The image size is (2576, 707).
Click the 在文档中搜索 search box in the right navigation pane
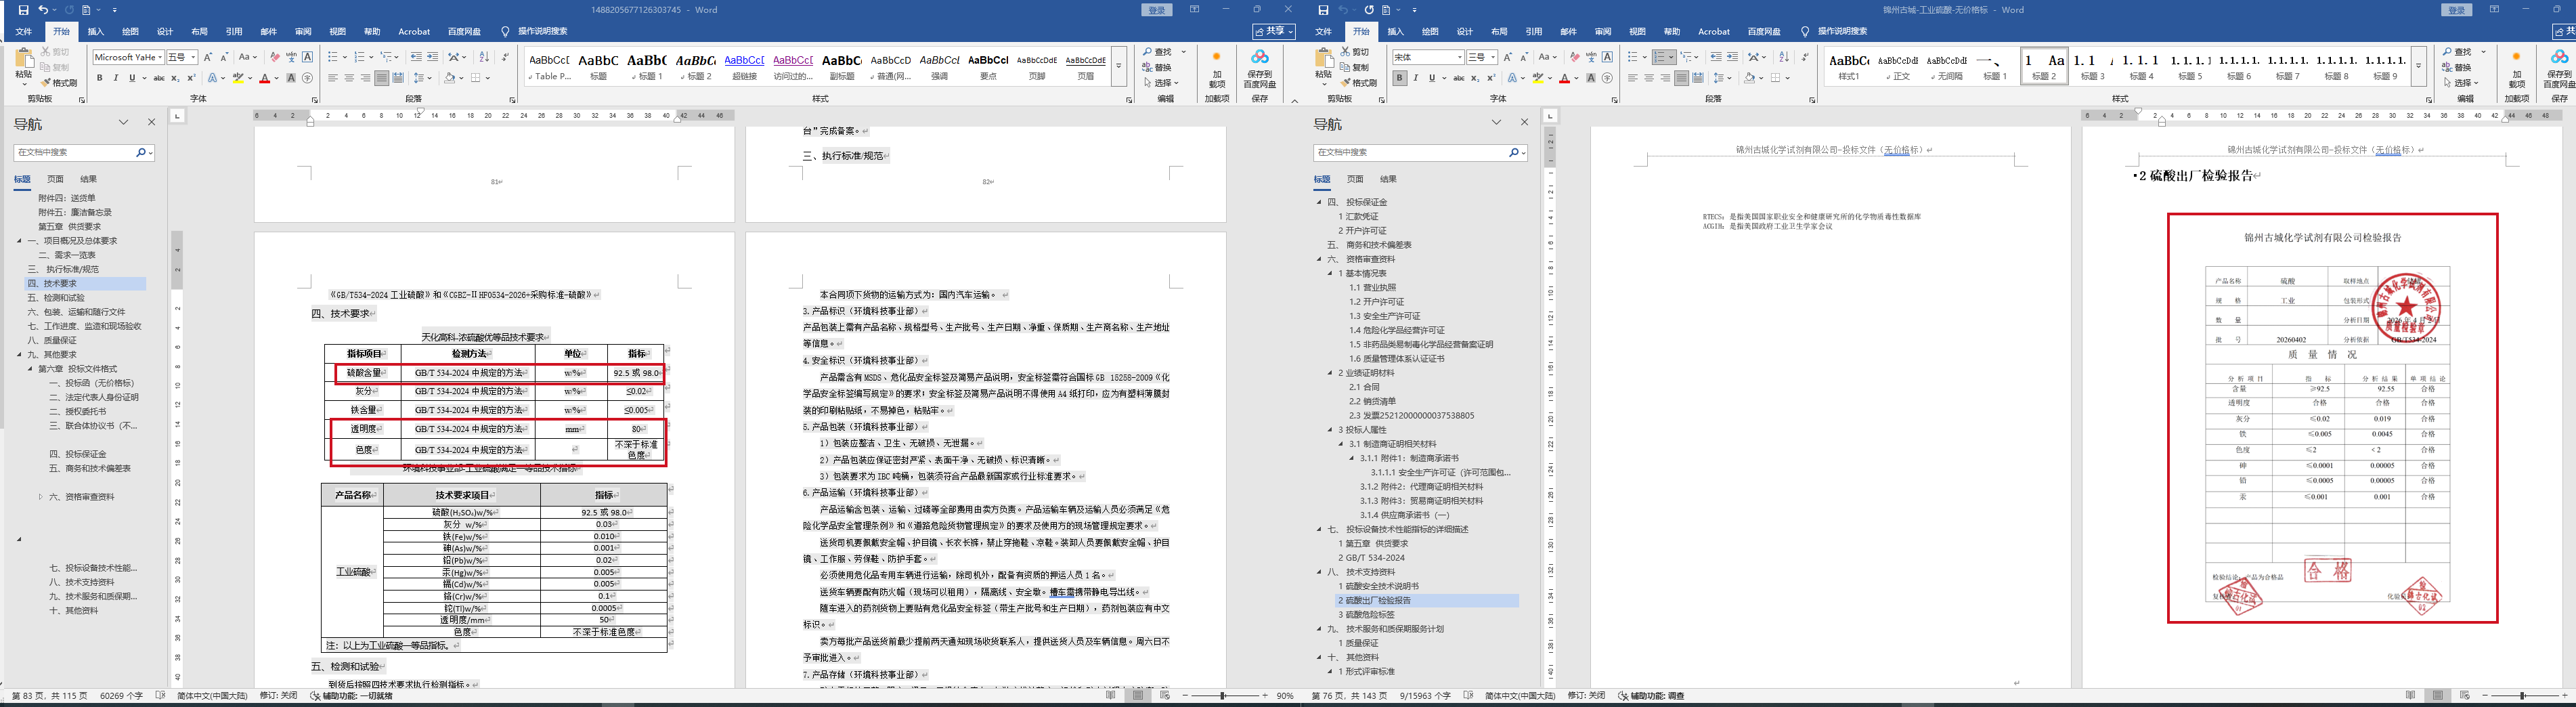tap(1410, 152)
